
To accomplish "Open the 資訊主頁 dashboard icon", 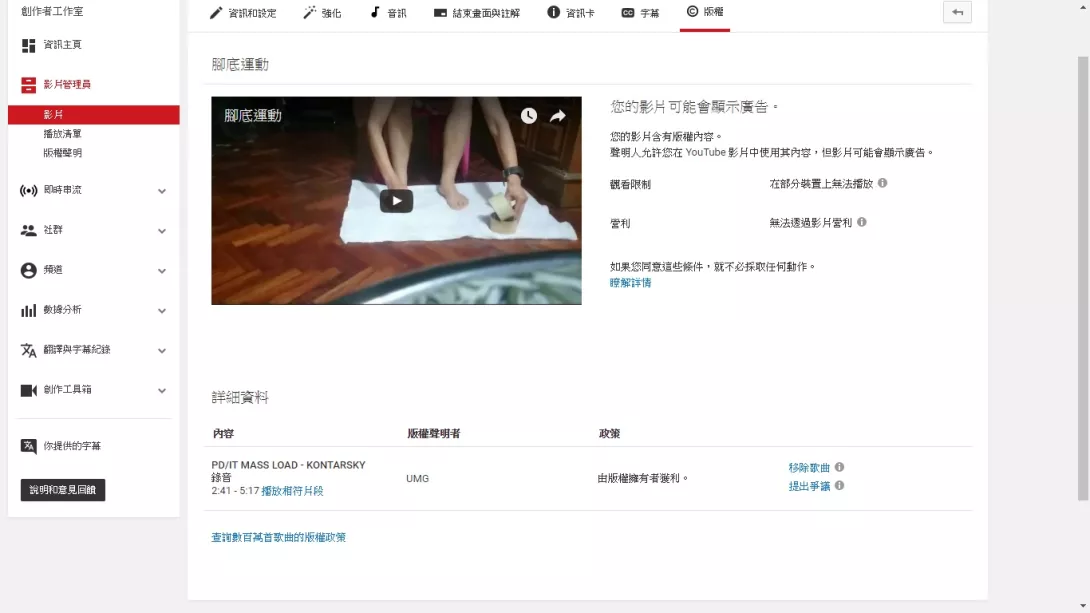I will [29, 45].
